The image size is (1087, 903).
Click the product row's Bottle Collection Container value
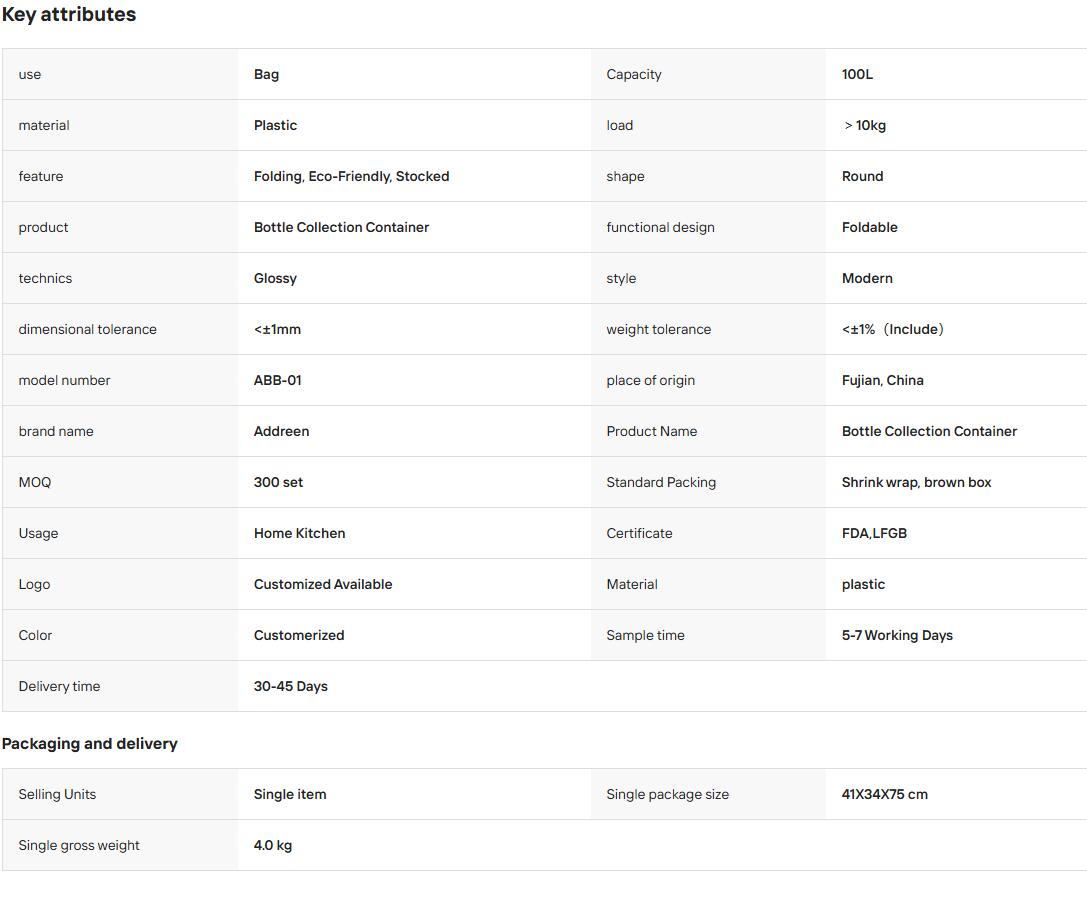click(341, 227)
